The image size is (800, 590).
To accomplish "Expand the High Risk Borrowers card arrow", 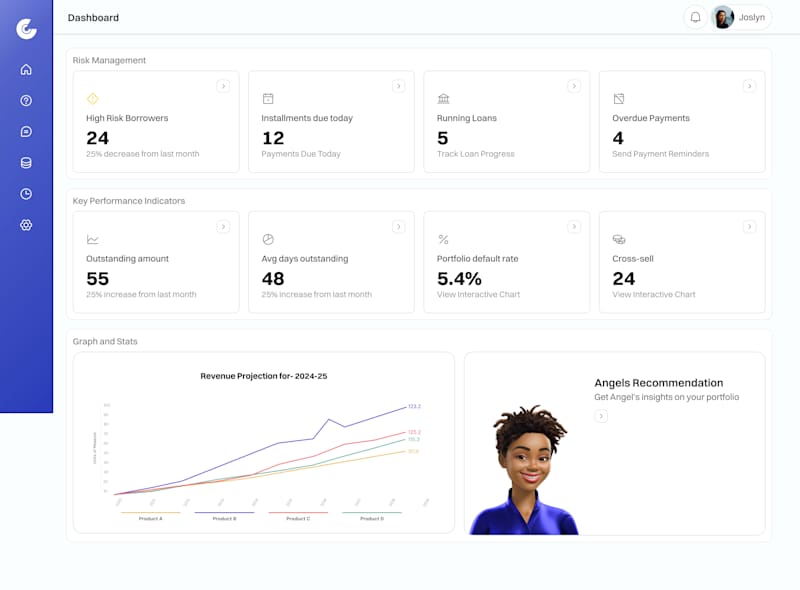I will 223,86.
